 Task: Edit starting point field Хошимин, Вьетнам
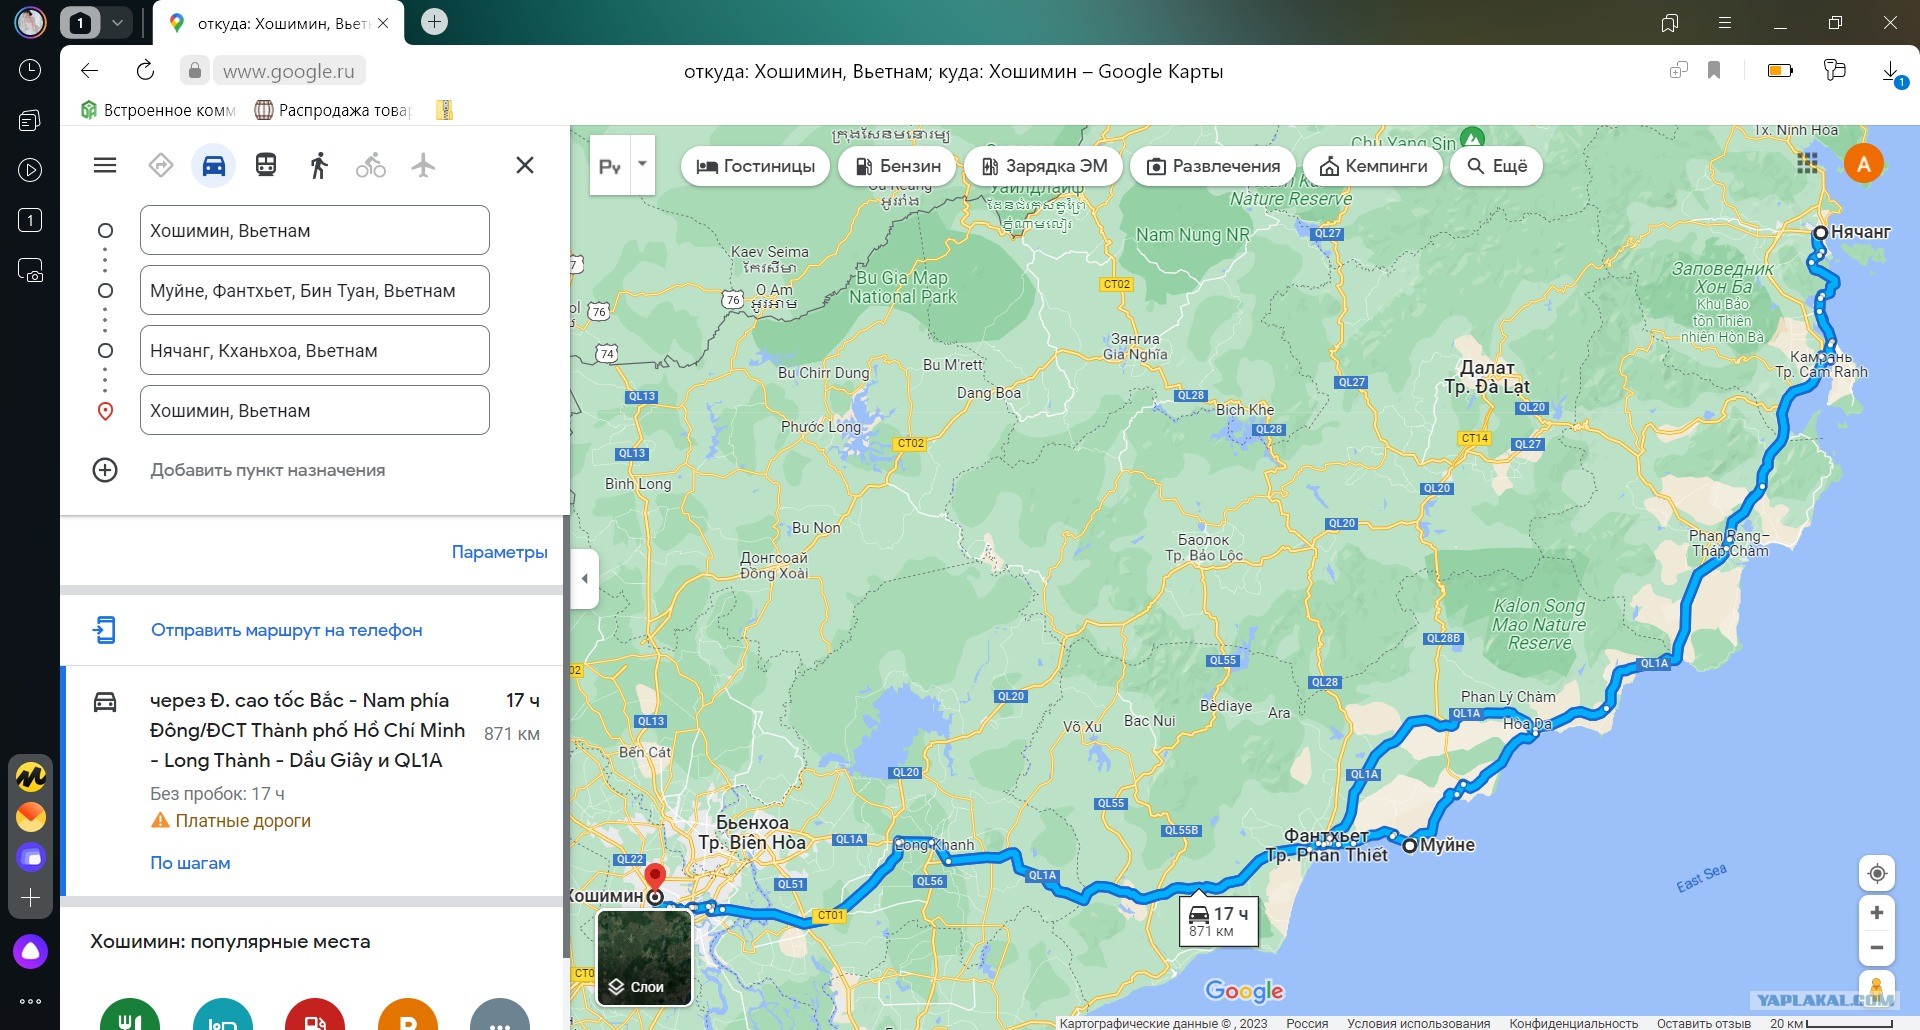[315, 230]
